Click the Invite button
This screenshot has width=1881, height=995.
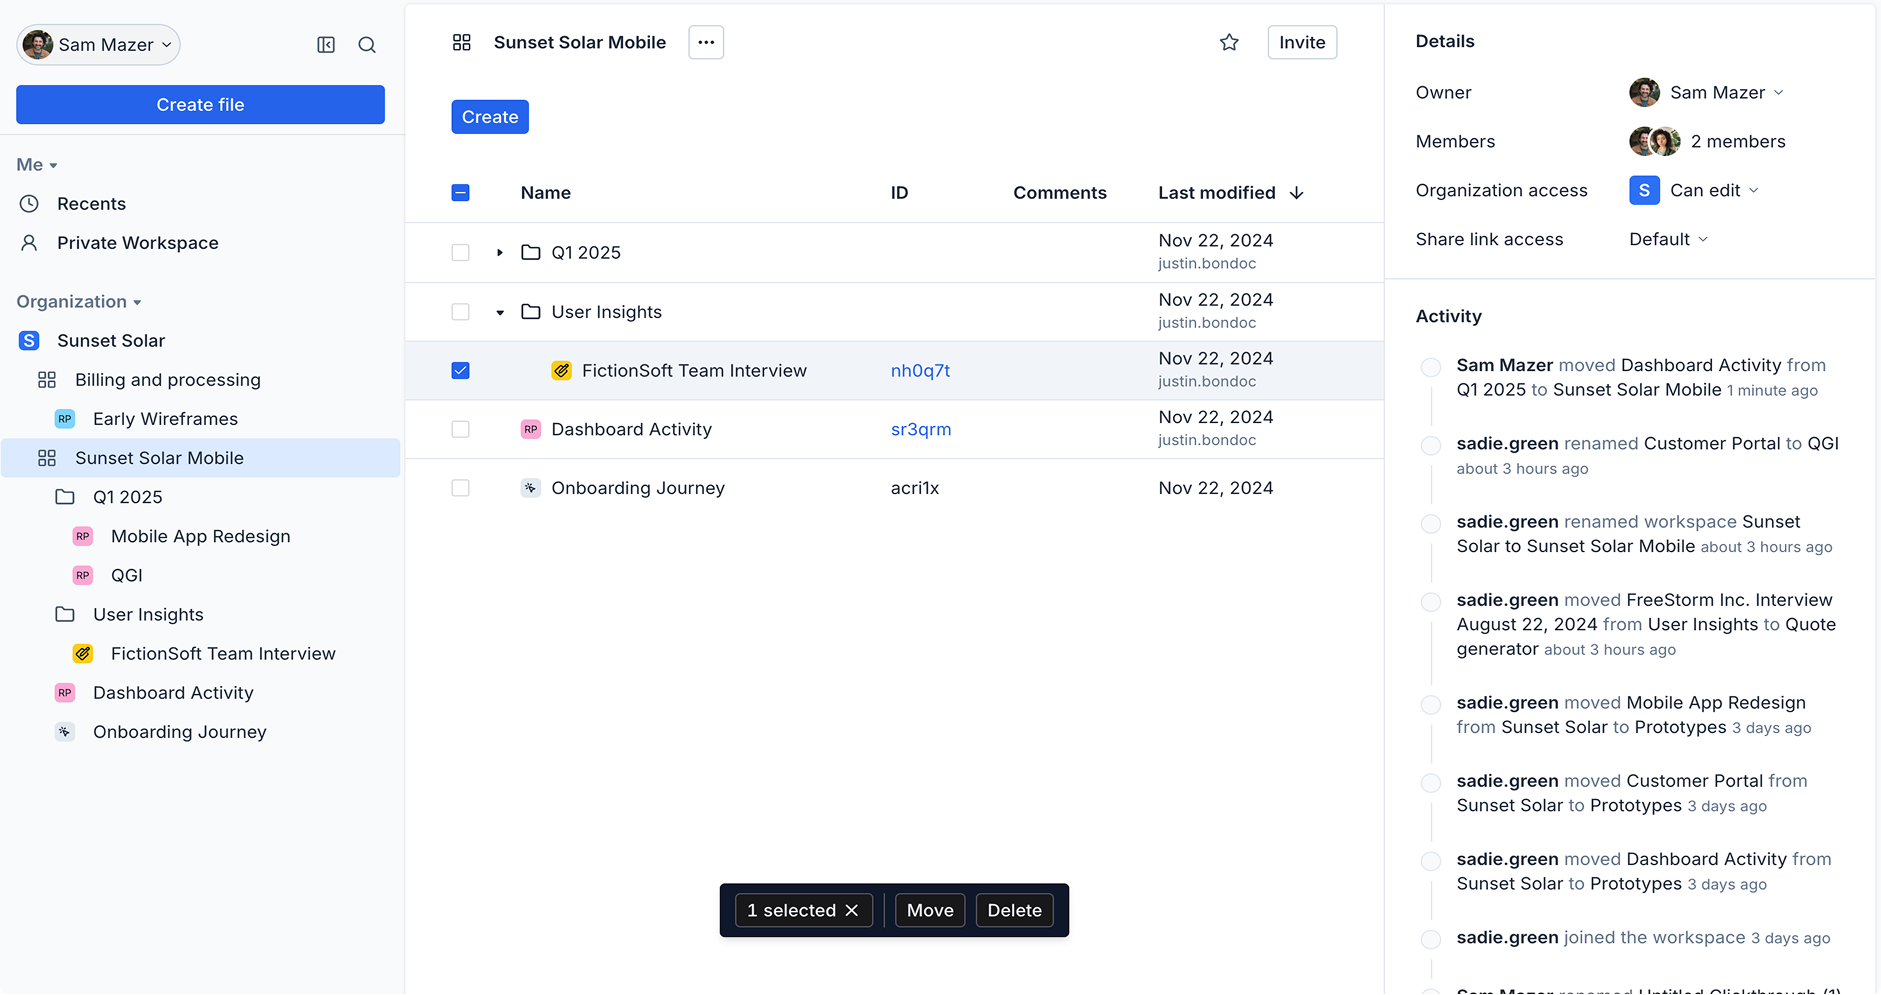click(1301, 42)
